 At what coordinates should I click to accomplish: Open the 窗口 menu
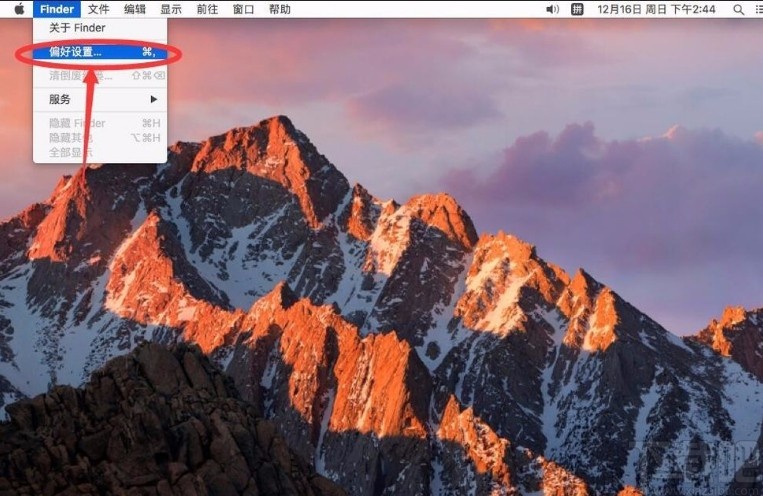click(243, 9)
